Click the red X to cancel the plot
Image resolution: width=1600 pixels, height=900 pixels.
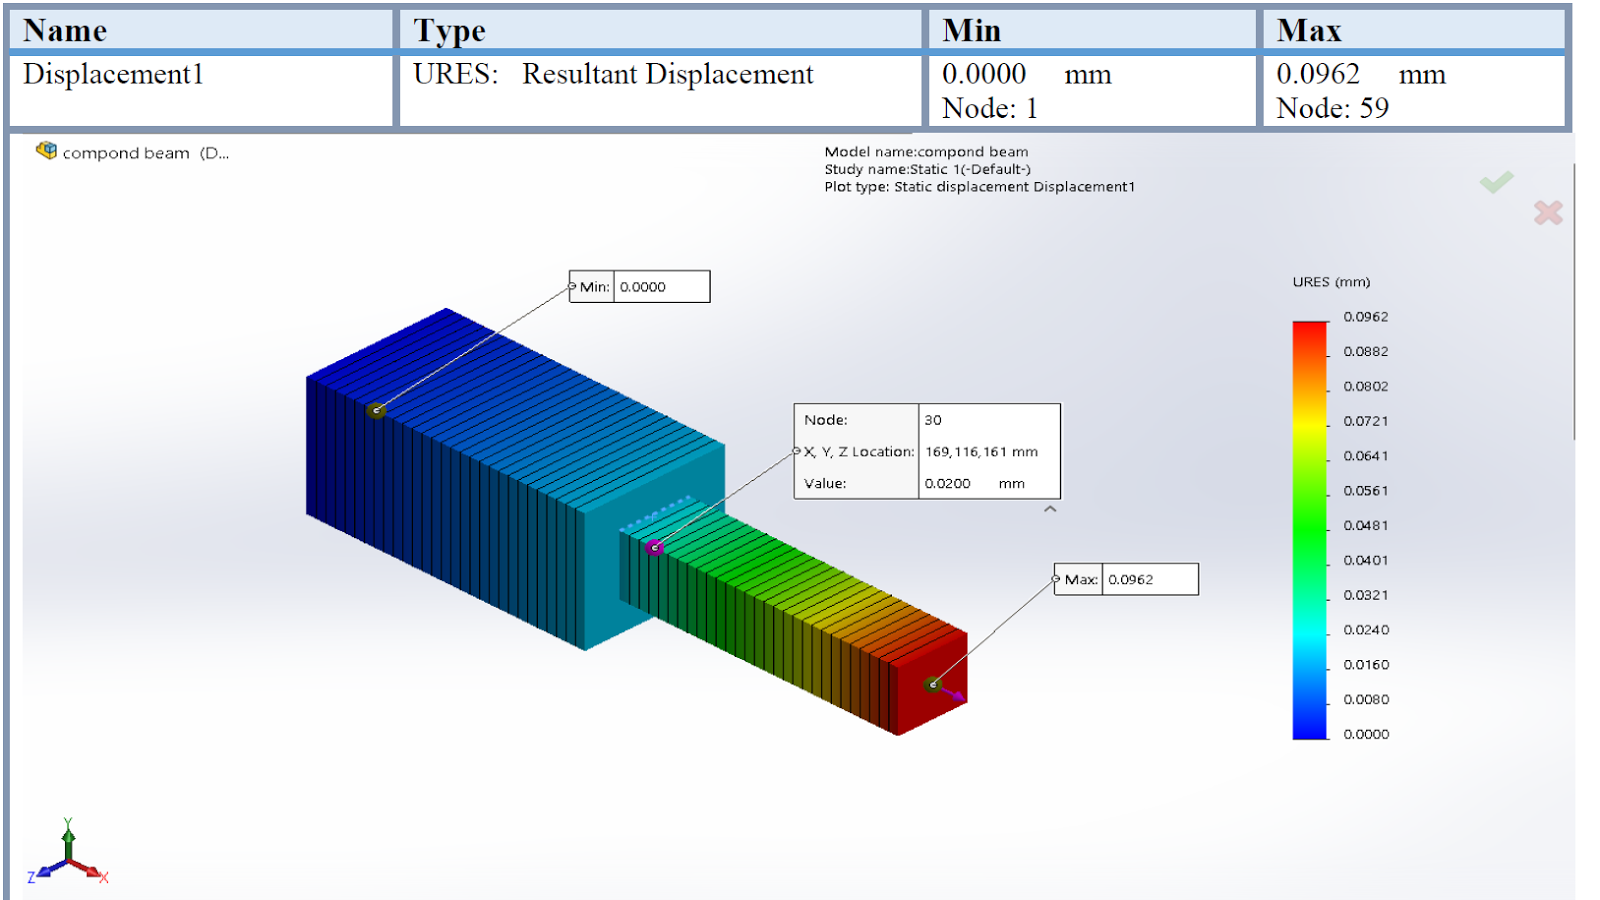[x=1548, y=213]
